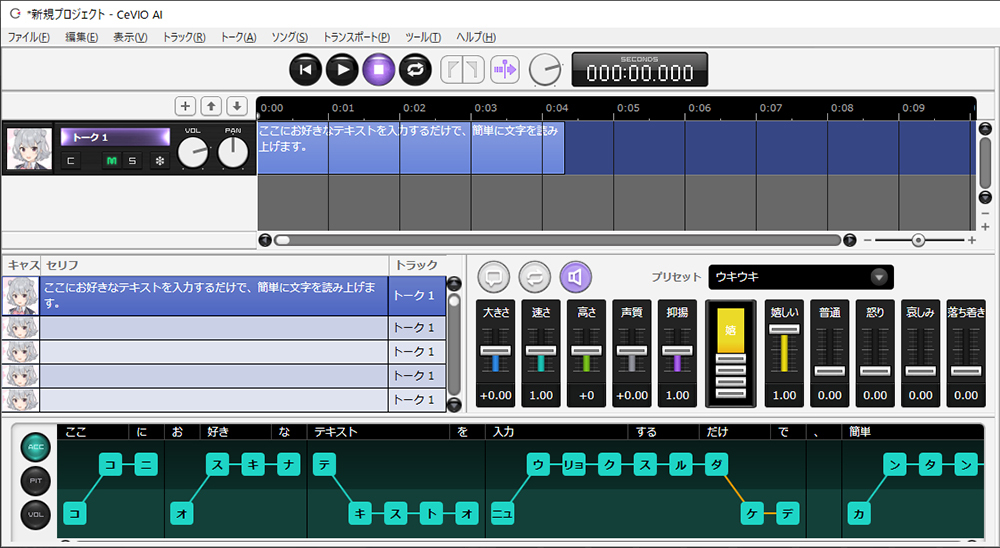The width and height of the screenshot is (1000, 548).
Task: Toggle loop playback in the transport bar
Action: (415, 70)
